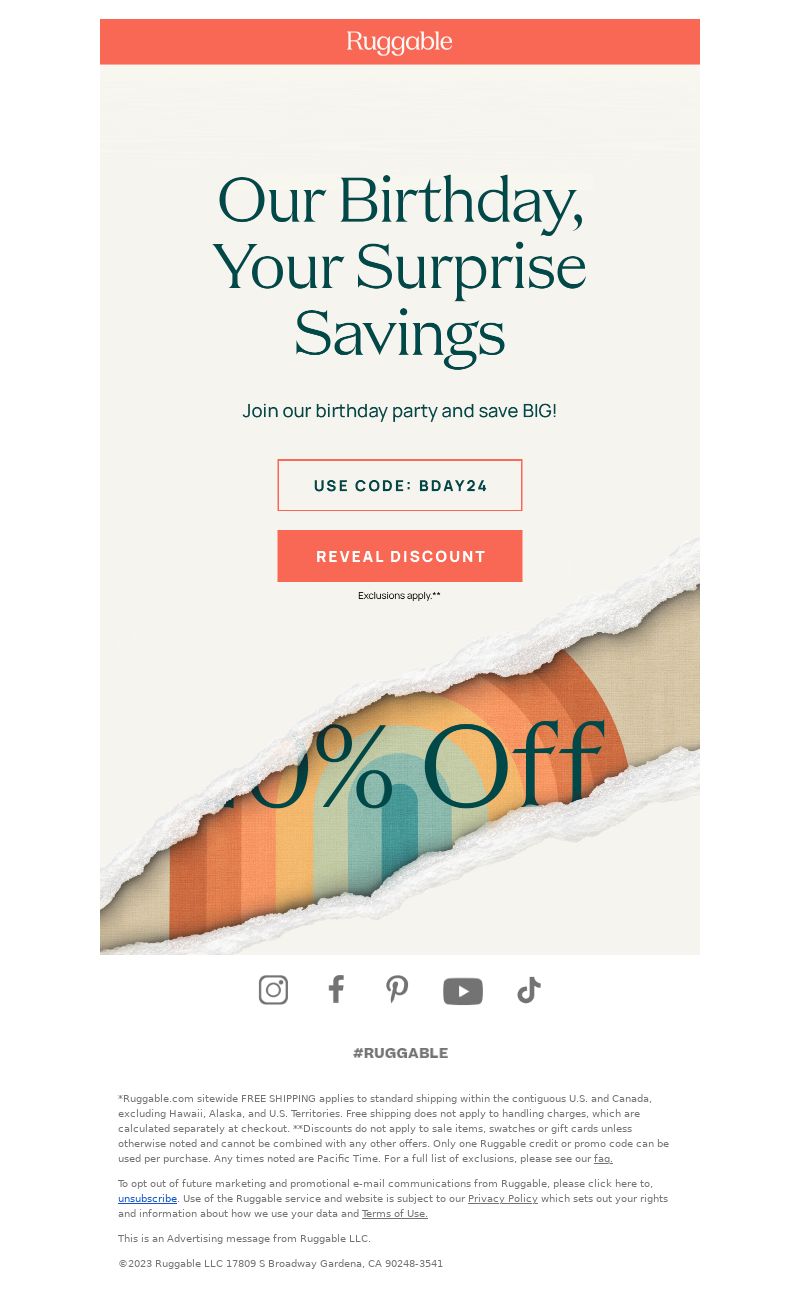
Task: Open the faq link
Action: [603, 1159]
